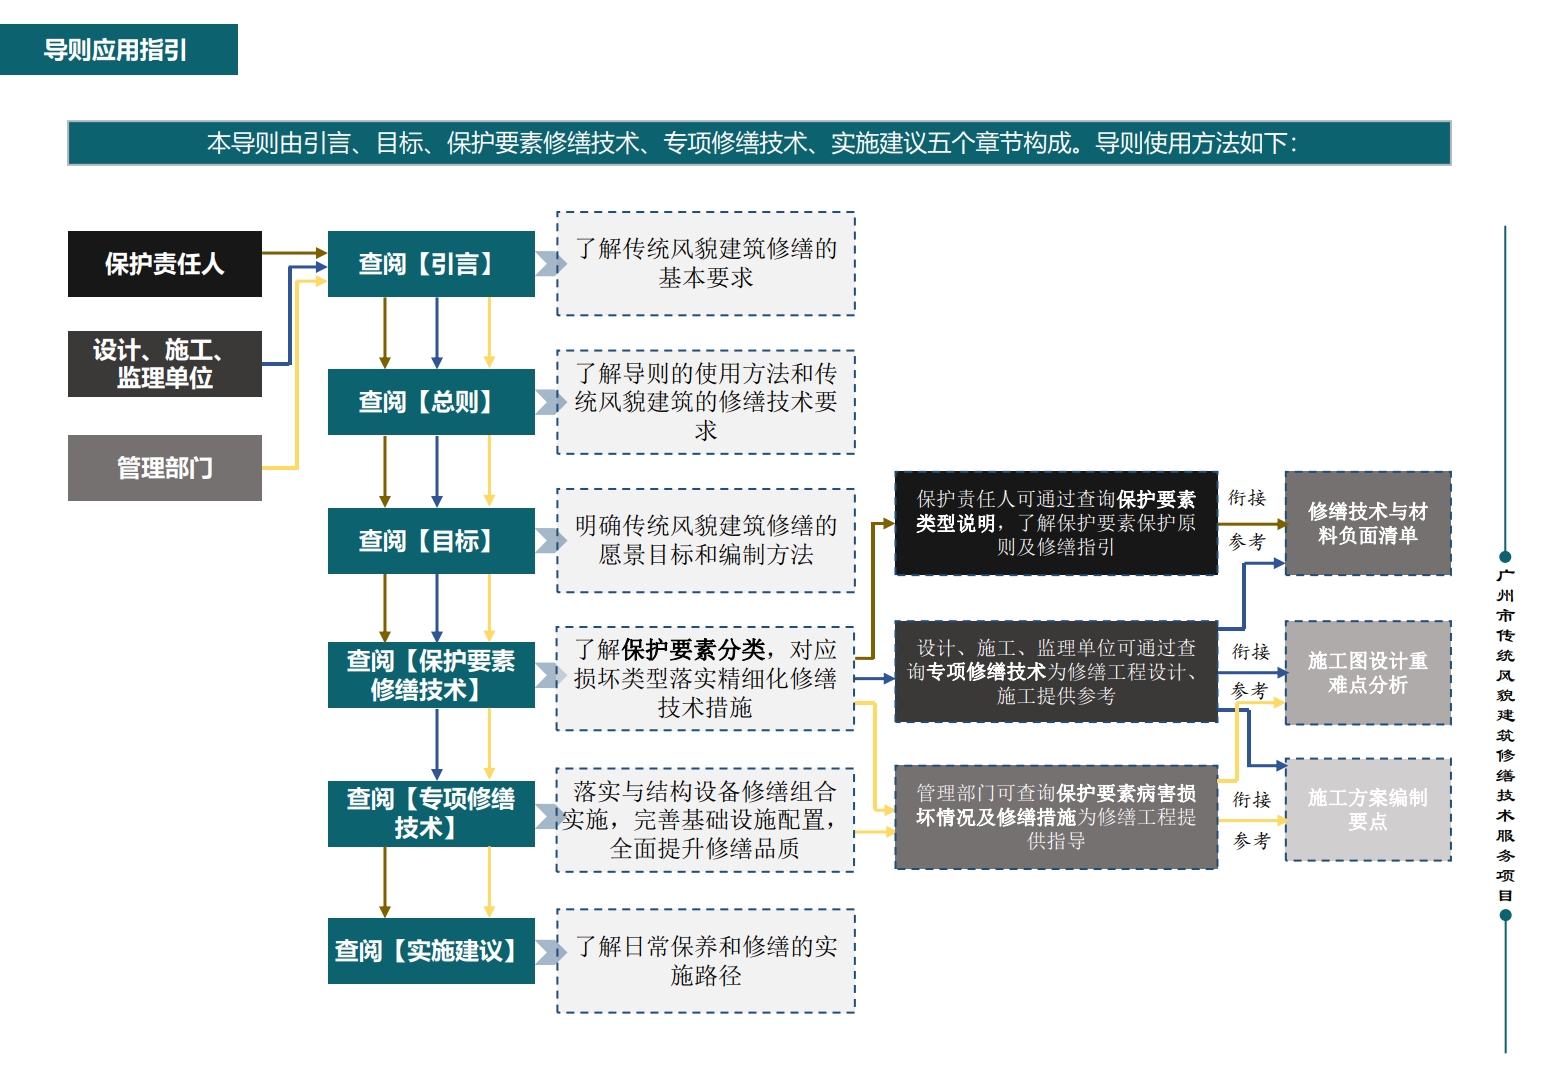1545x1067 pixels.
Task: Click the 施工图设计重难点分析 box
Action: point(1368,673)
